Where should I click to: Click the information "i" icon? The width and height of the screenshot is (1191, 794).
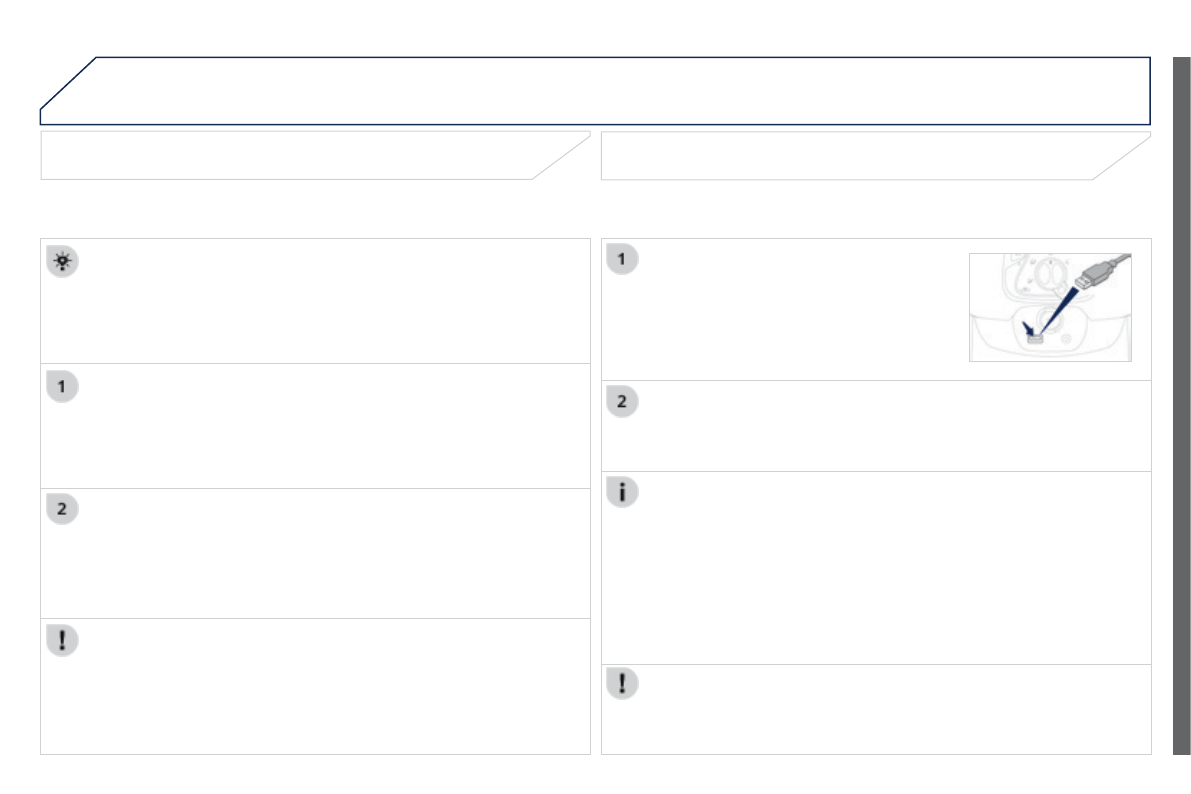[x=622, y=492]
